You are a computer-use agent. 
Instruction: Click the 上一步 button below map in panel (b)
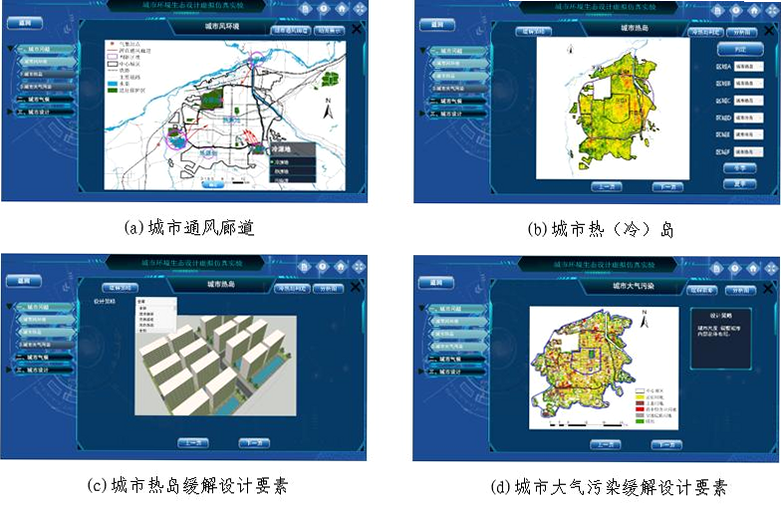[x=606, y=187]
